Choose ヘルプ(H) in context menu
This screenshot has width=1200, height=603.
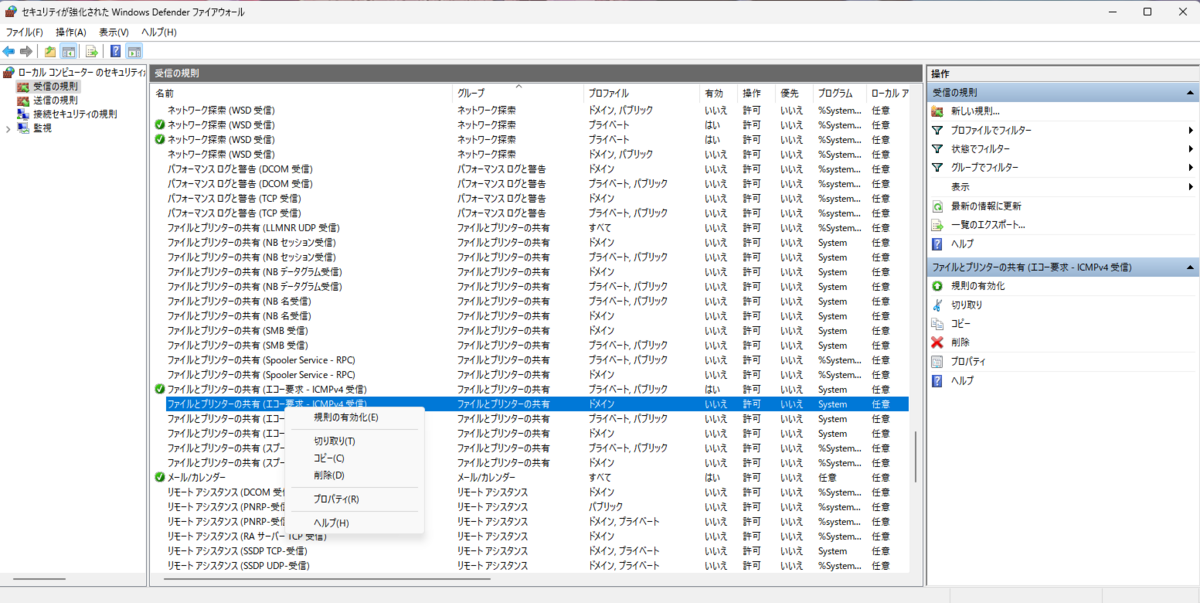click(355, 523)
